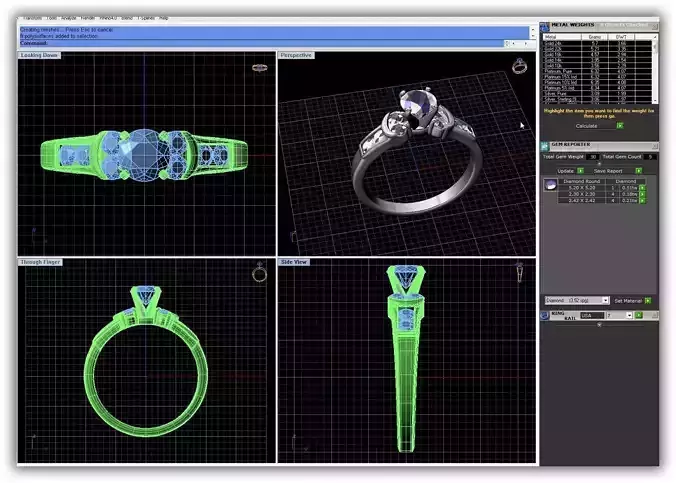Image resolution: width=676 pixels, height=483 pixels.
Task: Select the Perspective viewport label
Action: (x=296, y=55)
